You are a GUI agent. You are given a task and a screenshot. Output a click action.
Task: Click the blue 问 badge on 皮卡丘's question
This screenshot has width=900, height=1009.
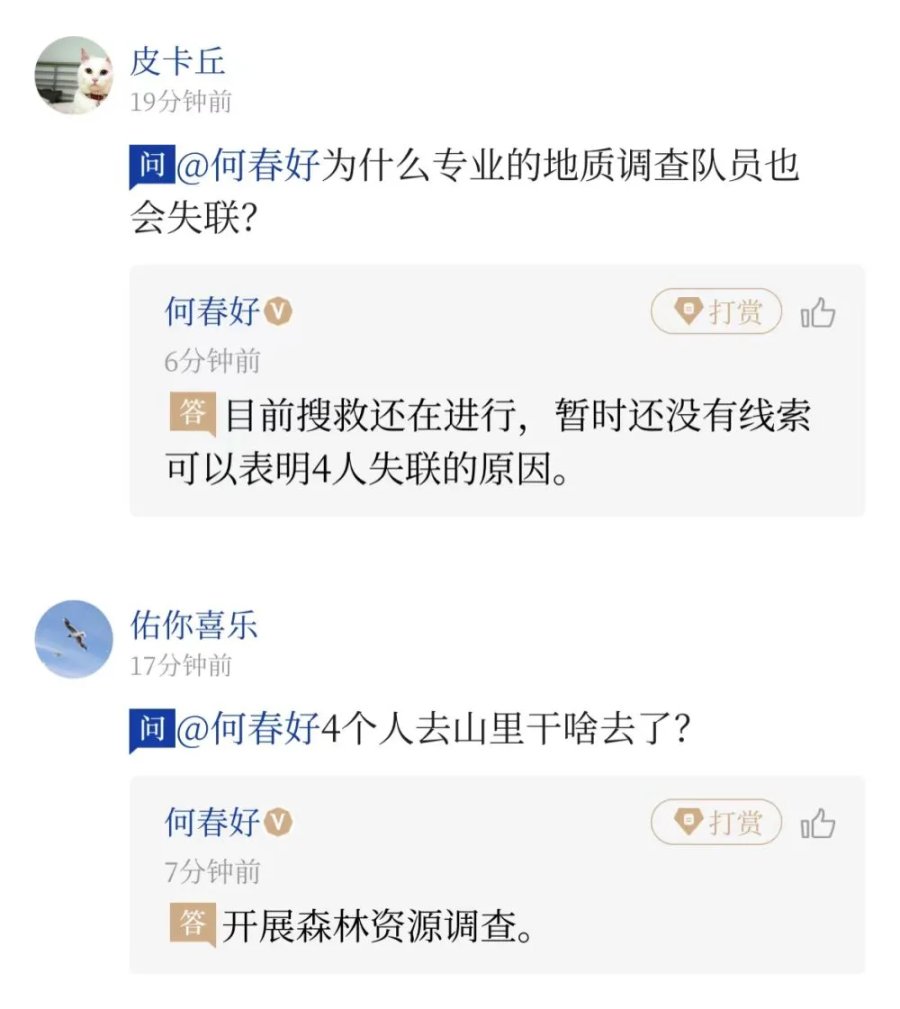click(151, 166)
